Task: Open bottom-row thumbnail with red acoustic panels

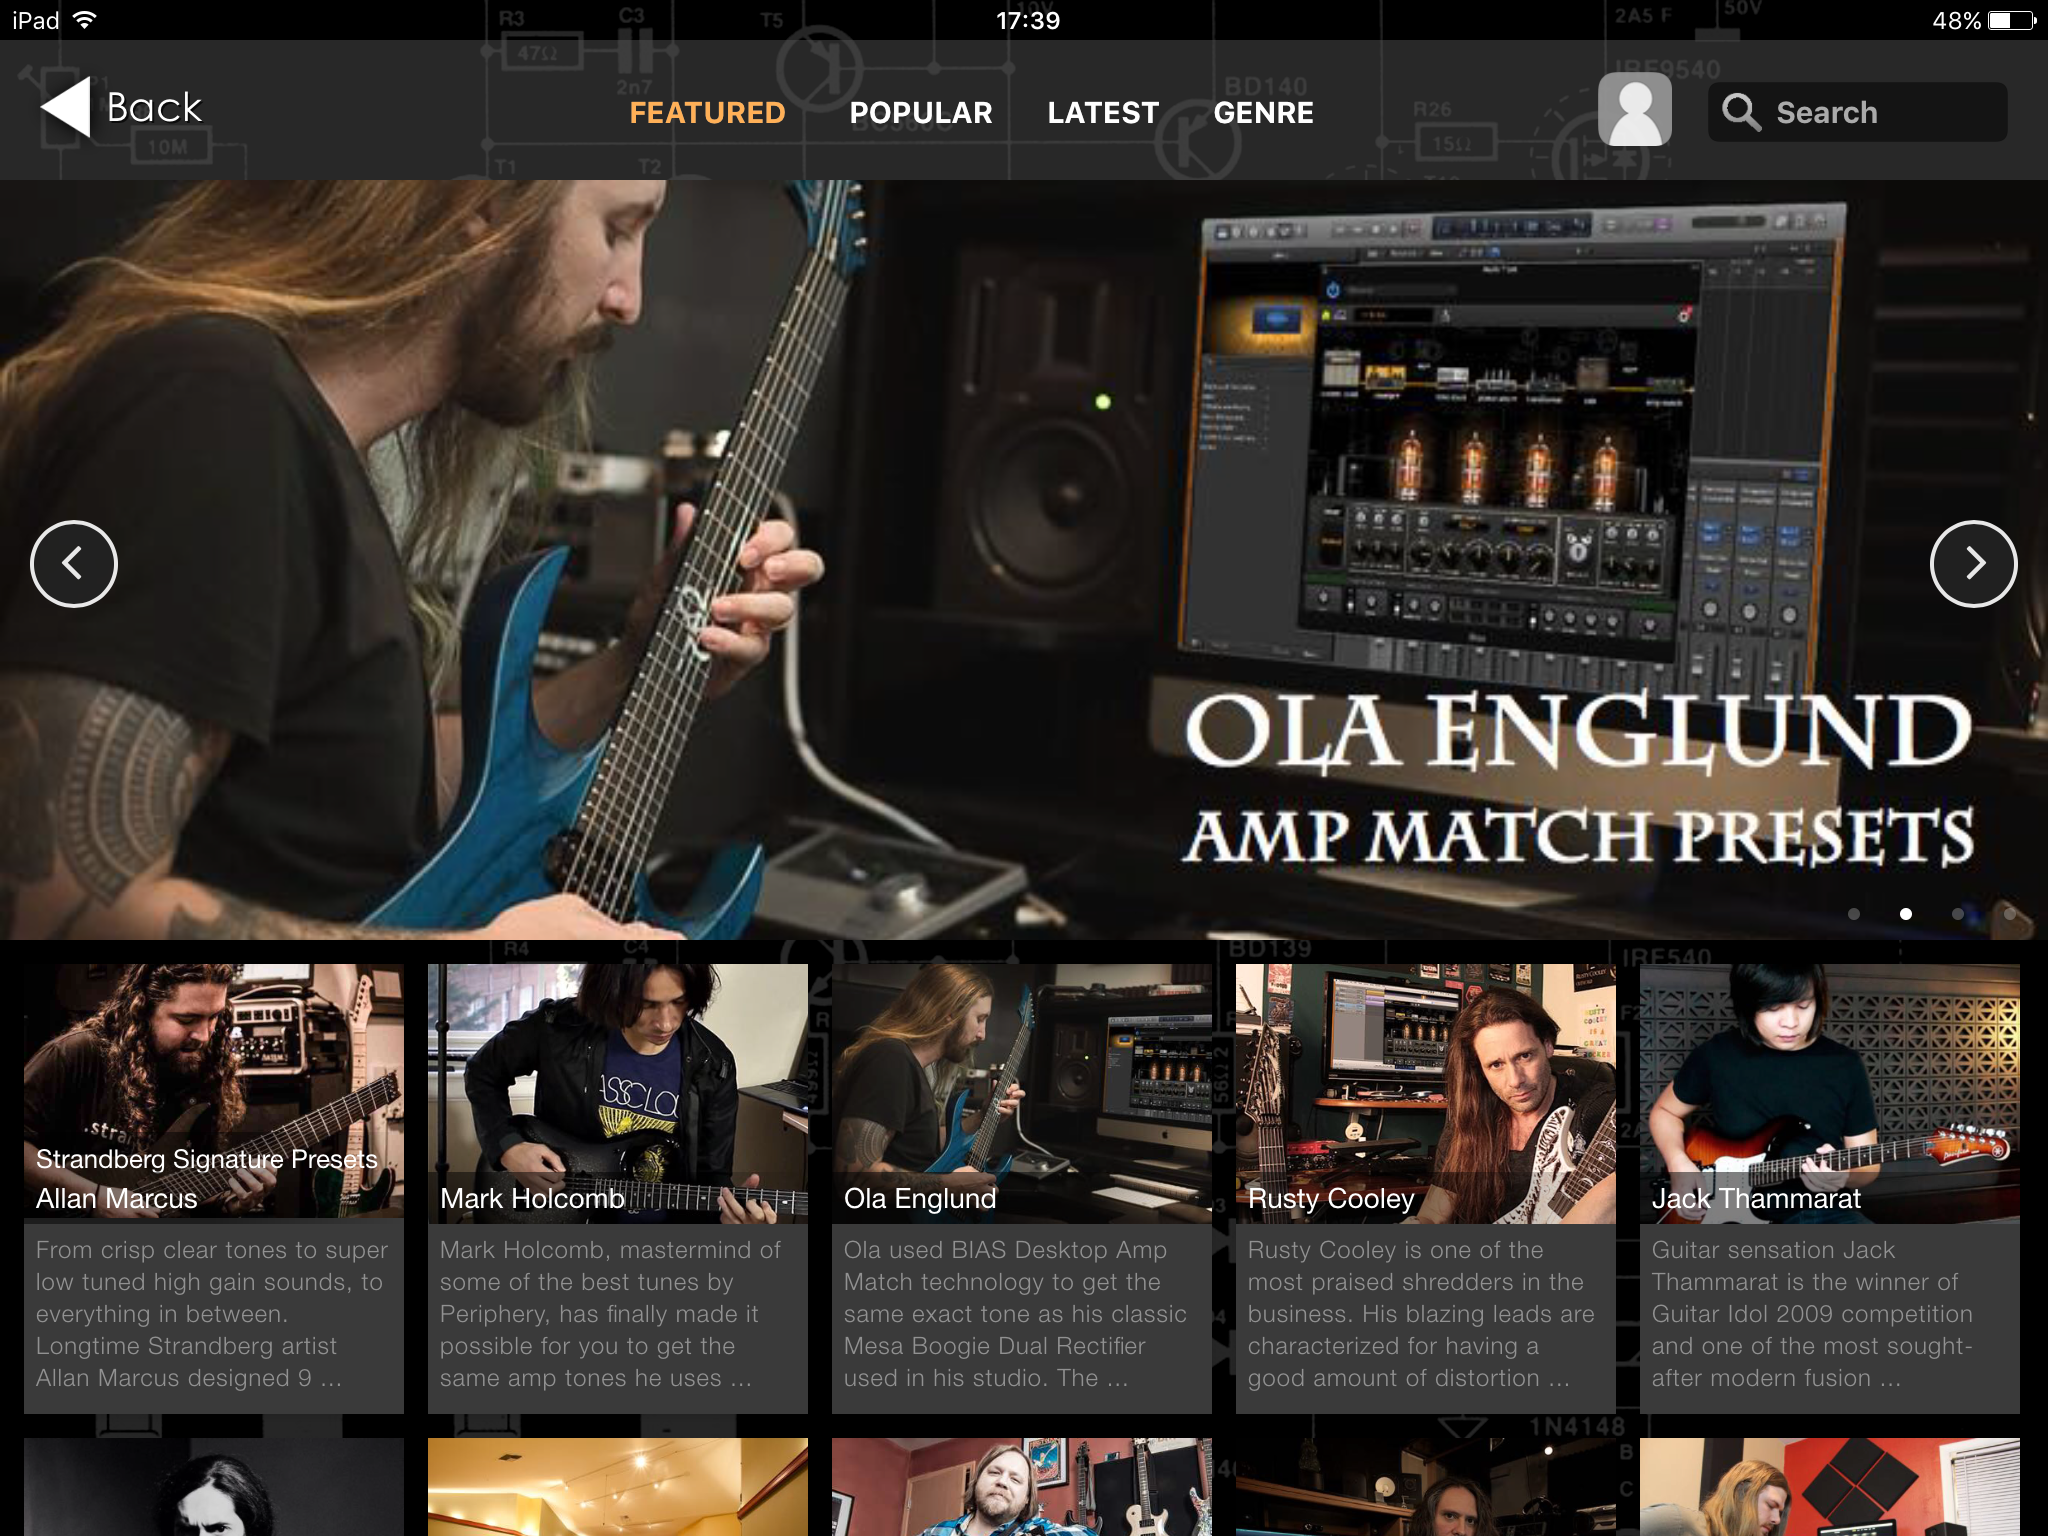Action: click(x=1830, y=1487)
